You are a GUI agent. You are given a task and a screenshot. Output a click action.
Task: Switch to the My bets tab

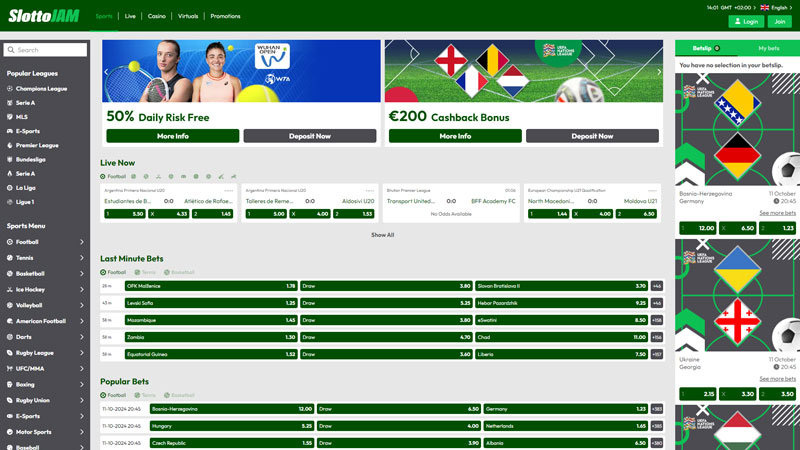(x=768, y=48)
